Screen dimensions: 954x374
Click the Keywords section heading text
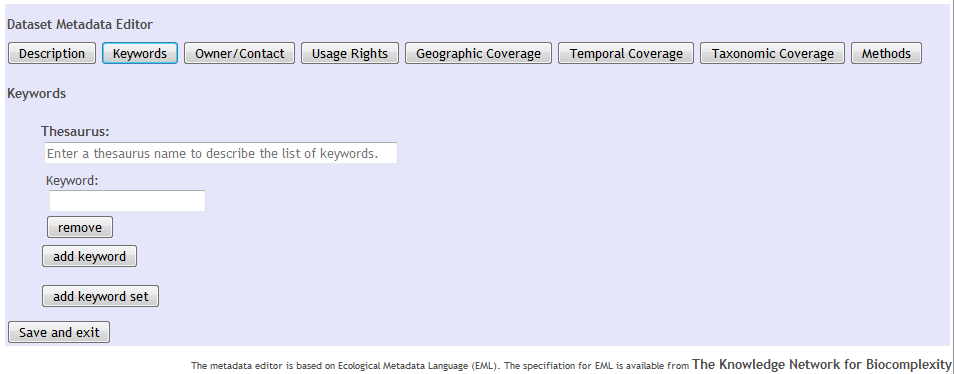pyautogui.click(x=37, y=94)
